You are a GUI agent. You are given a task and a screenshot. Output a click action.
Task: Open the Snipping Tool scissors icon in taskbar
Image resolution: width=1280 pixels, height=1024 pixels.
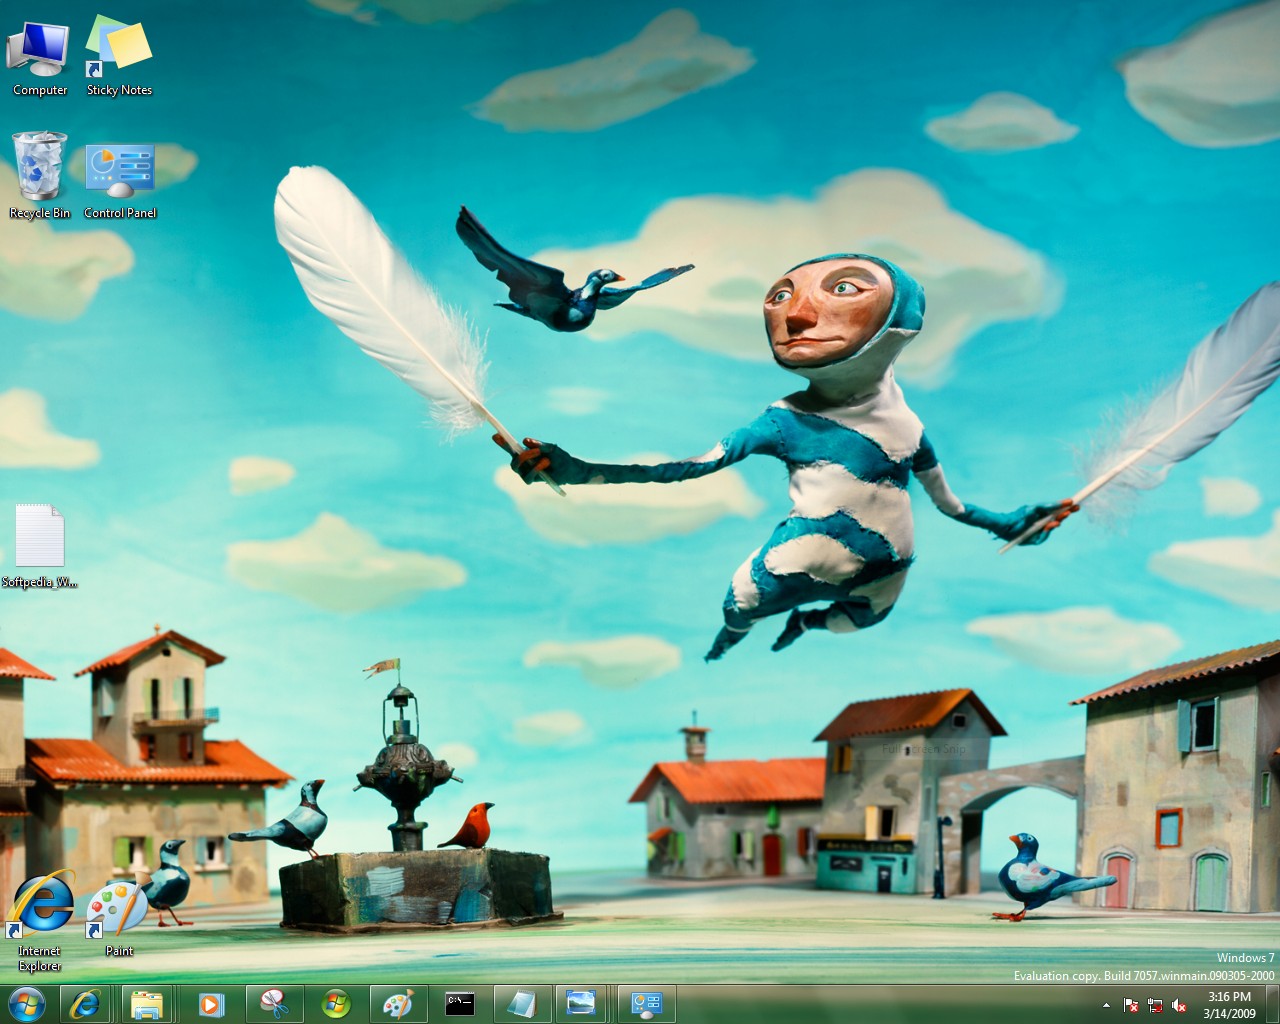coord(273,1004)
